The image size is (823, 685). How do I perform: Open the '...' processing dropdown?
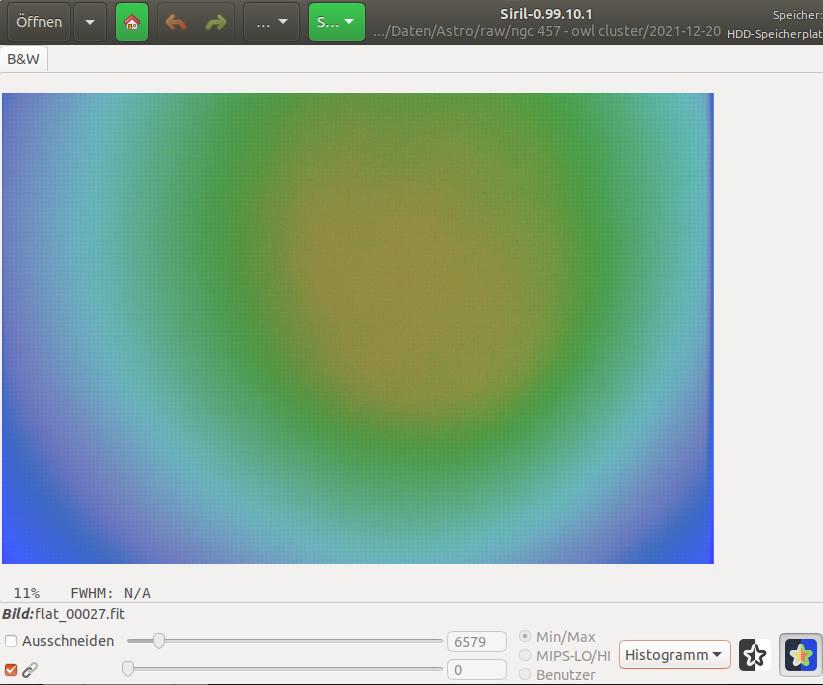[271, 22]
